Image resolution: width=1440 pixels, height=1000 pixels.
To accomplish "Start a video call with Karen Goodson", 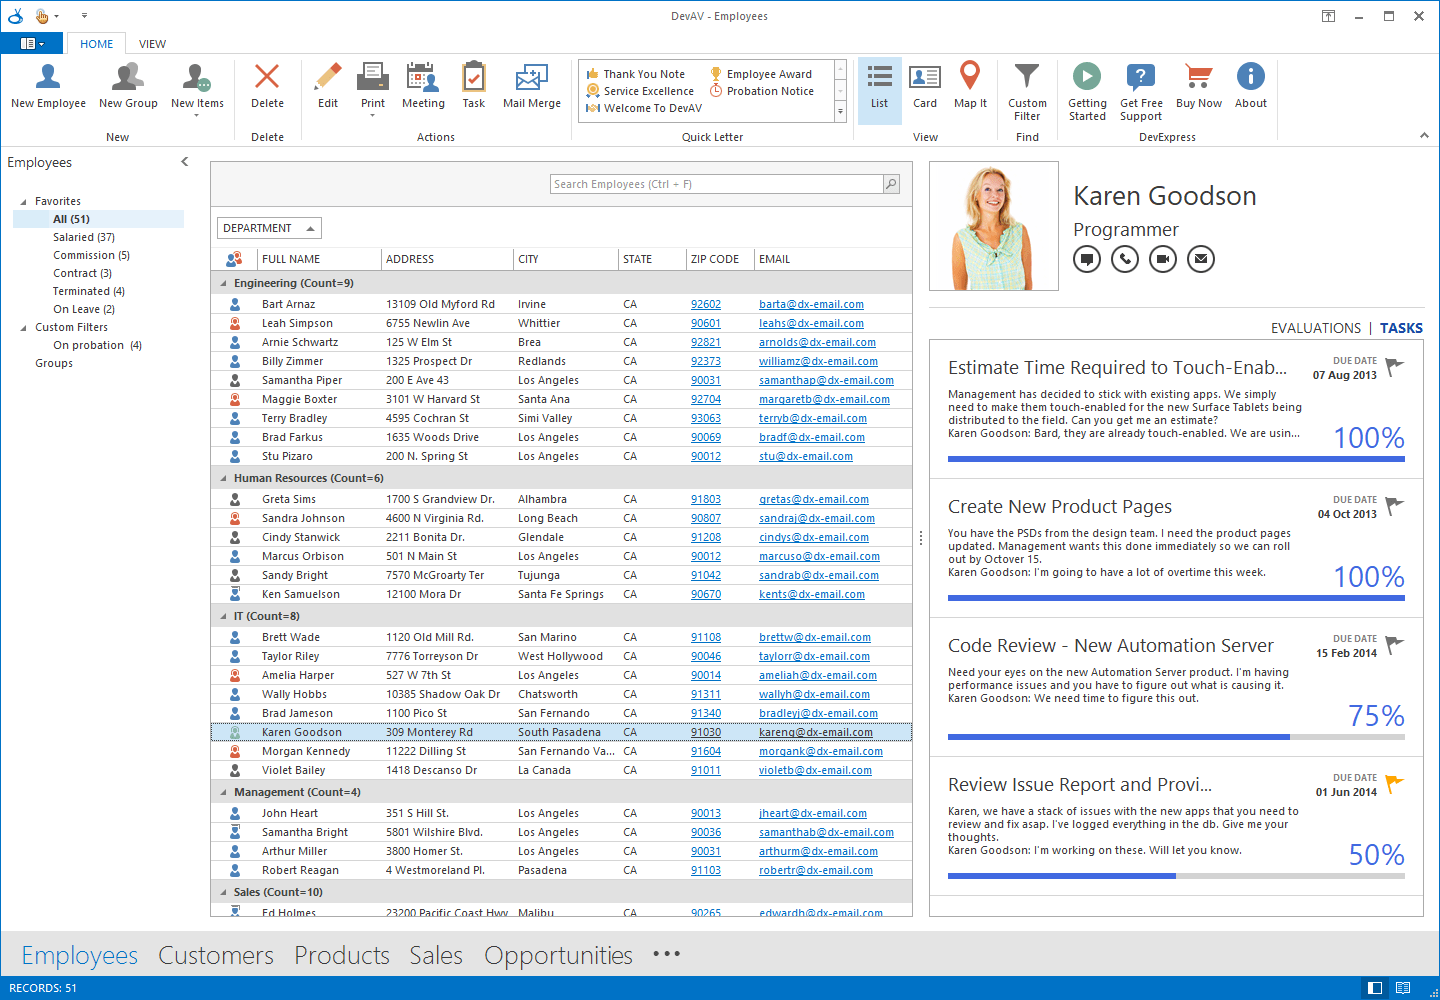I will [1163, 258].
